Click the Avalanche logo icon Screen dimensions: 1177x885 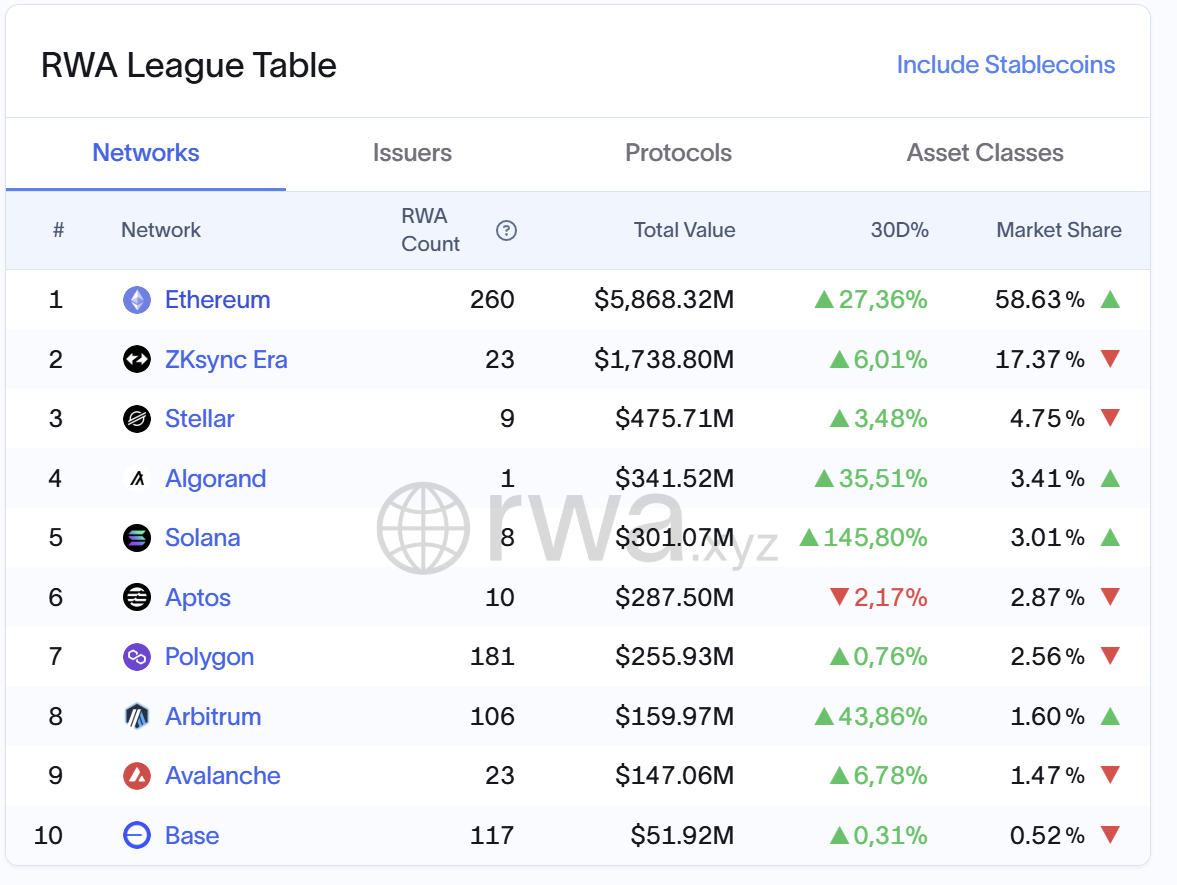(137, 776)
